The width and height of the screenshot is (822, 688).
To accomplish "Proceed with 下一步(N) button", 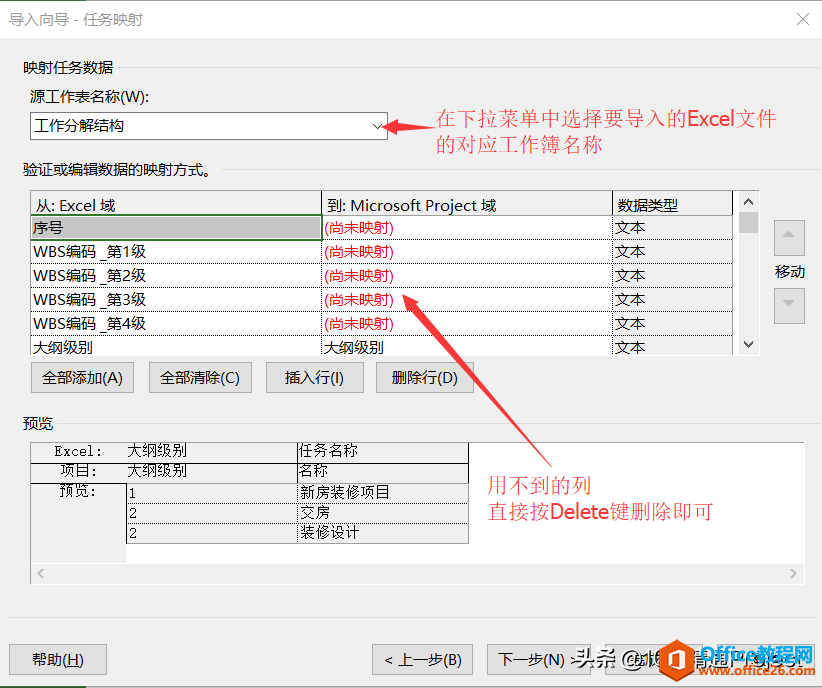I will click(532, 660).
